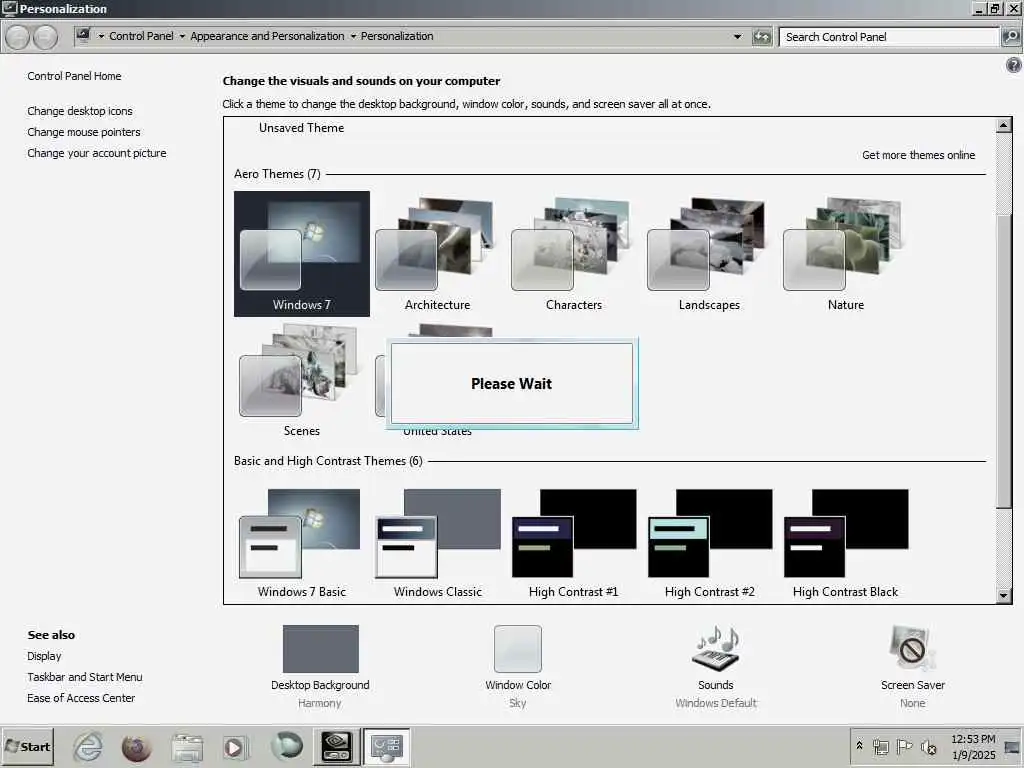1024x768 pixels.
Task: Click the Search Control Panel field
Action: click(x=889, y=37)
